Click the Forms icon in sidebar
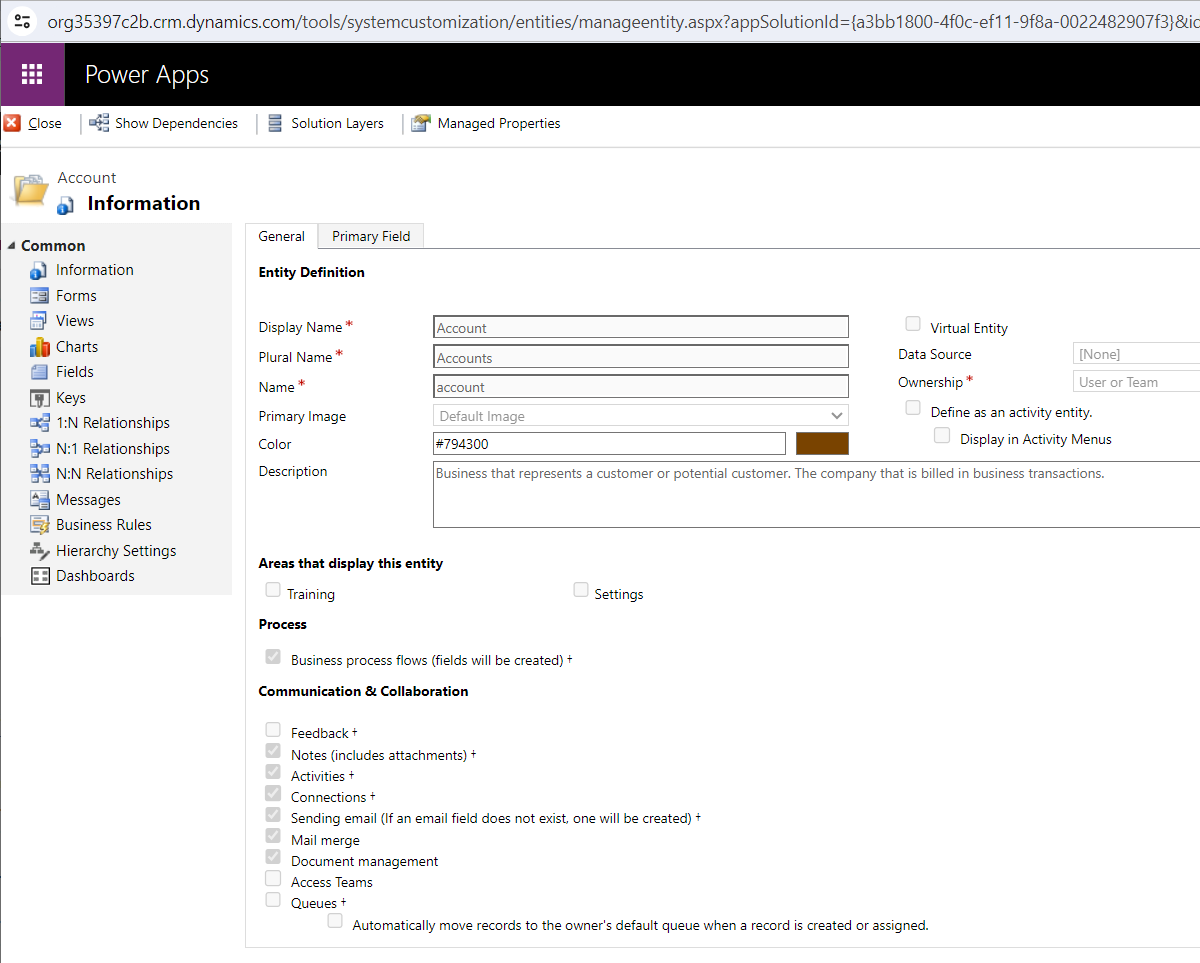Image resolution: width=1200 pixels, height=963 pixels. tap(39, 296)
